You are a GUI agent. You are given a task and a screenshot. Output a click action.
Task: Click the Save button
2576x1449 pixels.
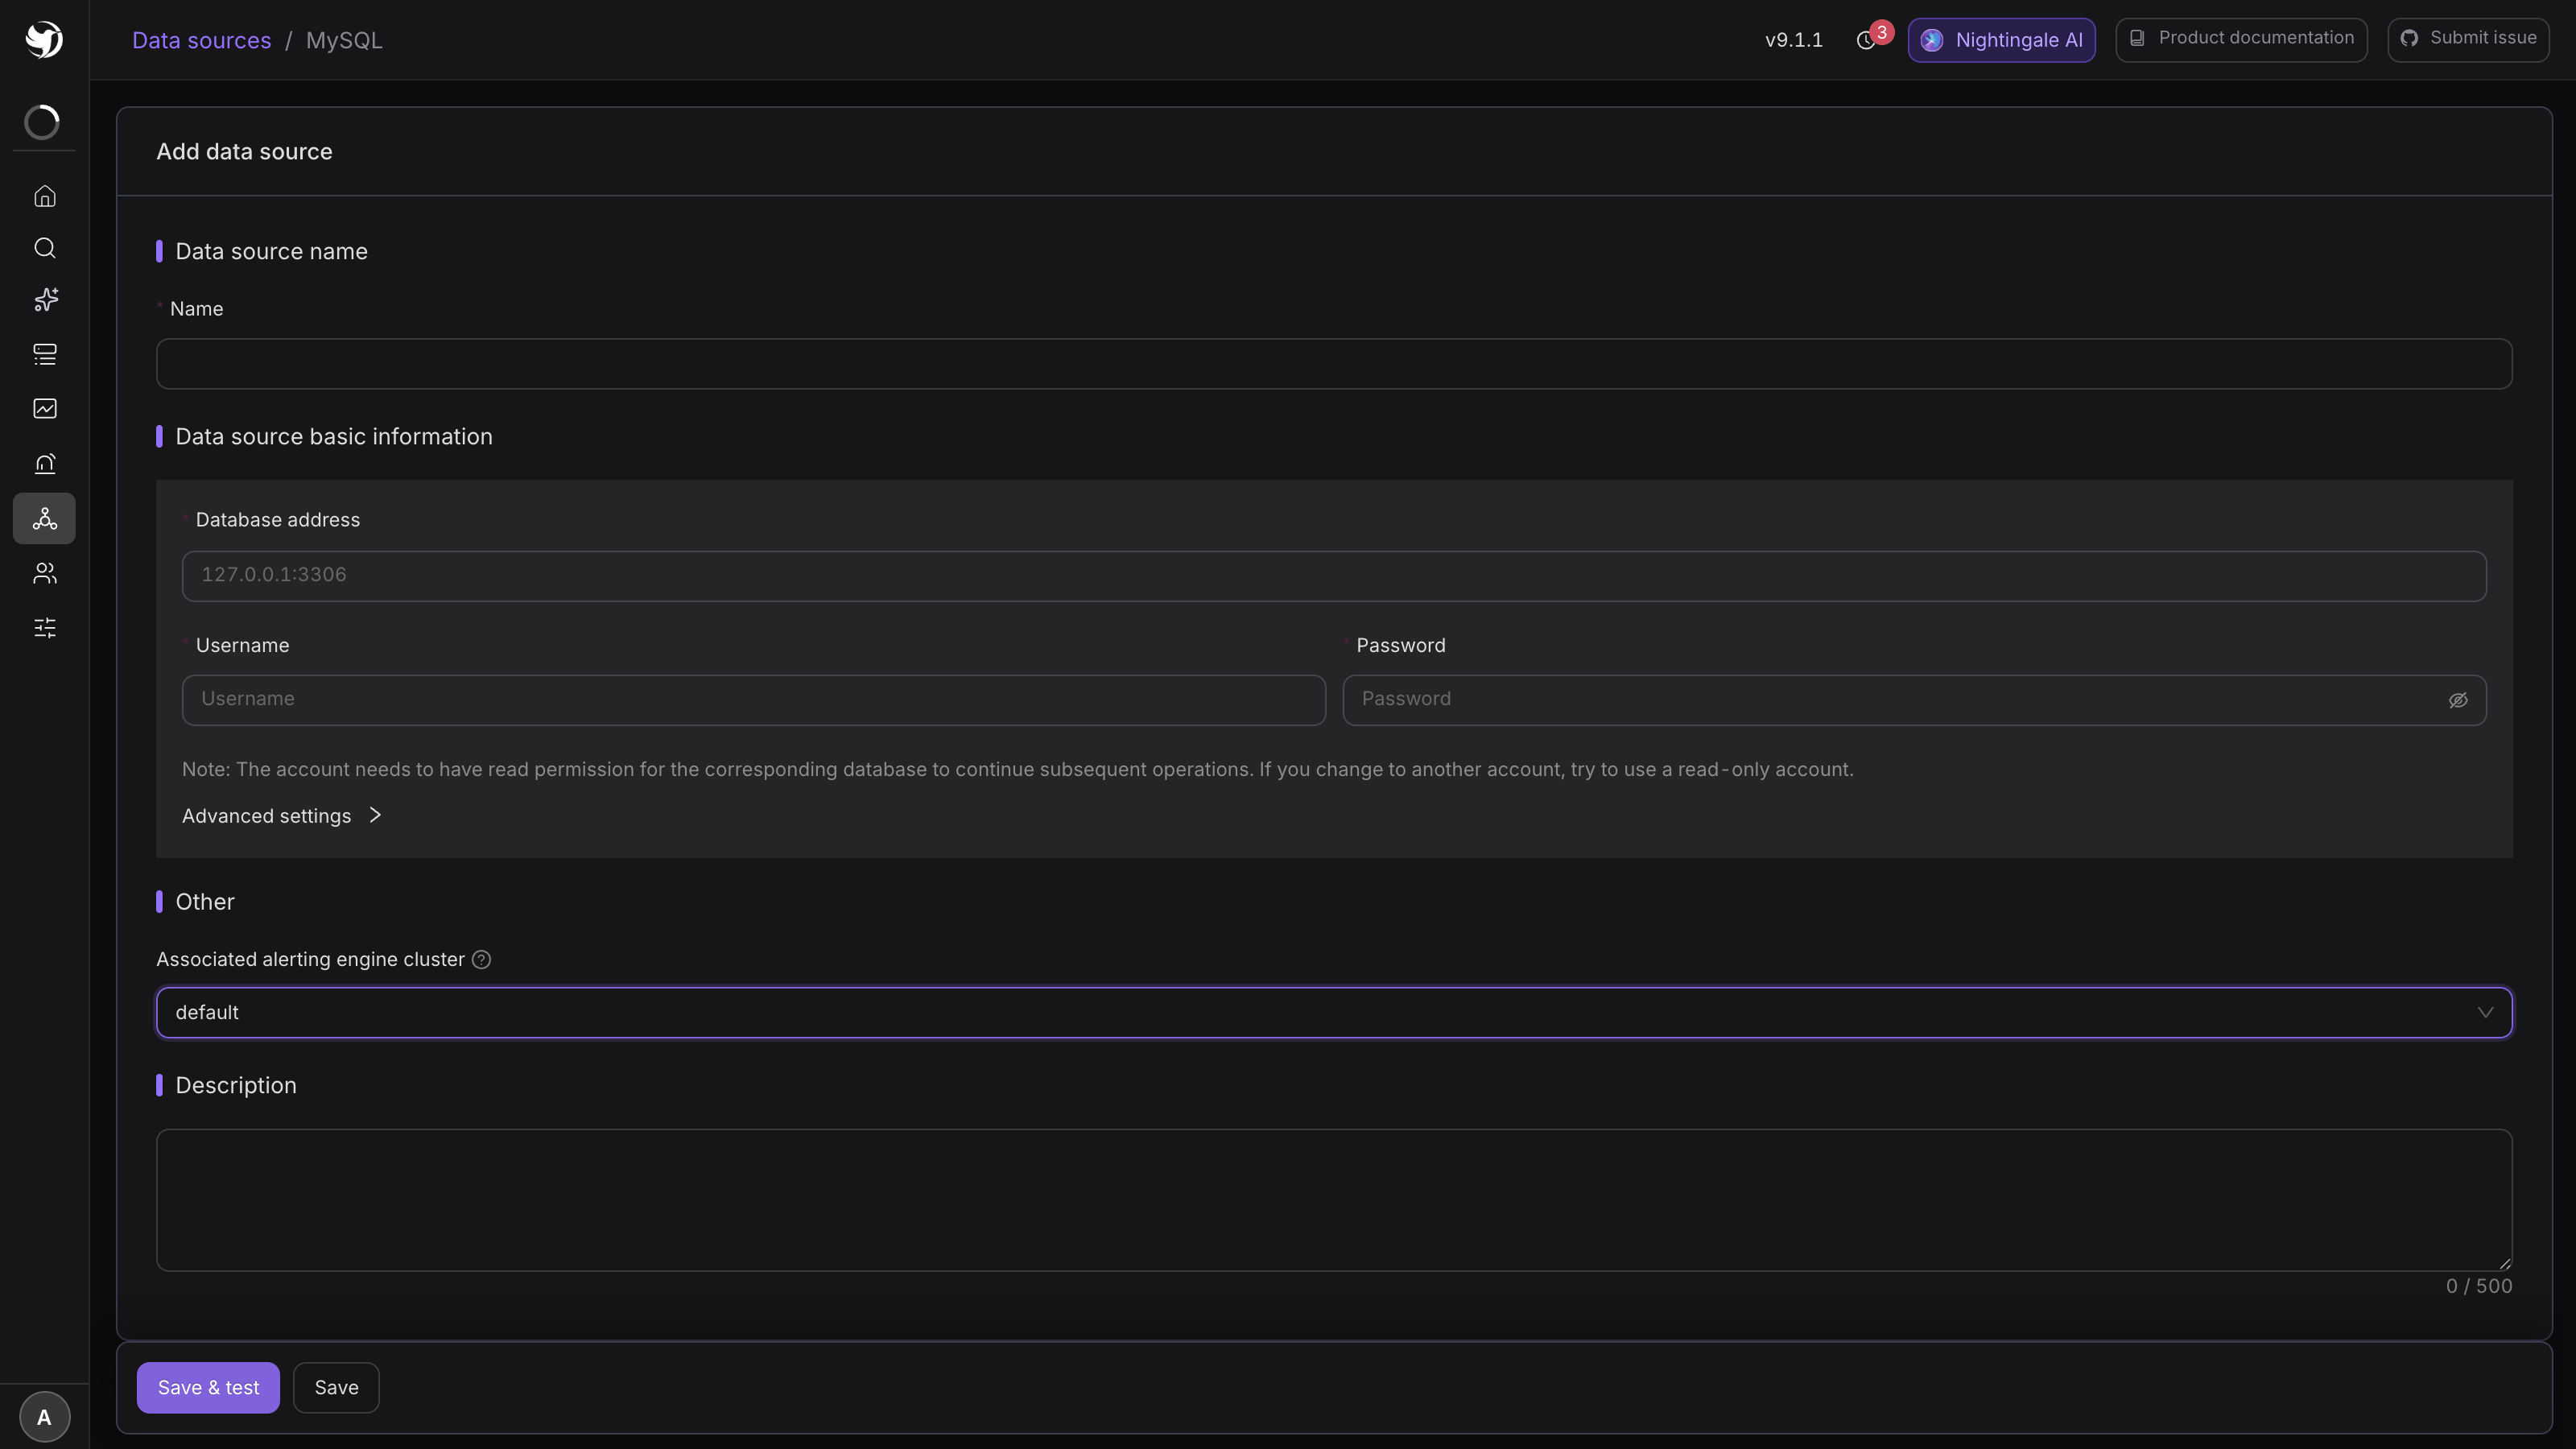coord(336,1388)
